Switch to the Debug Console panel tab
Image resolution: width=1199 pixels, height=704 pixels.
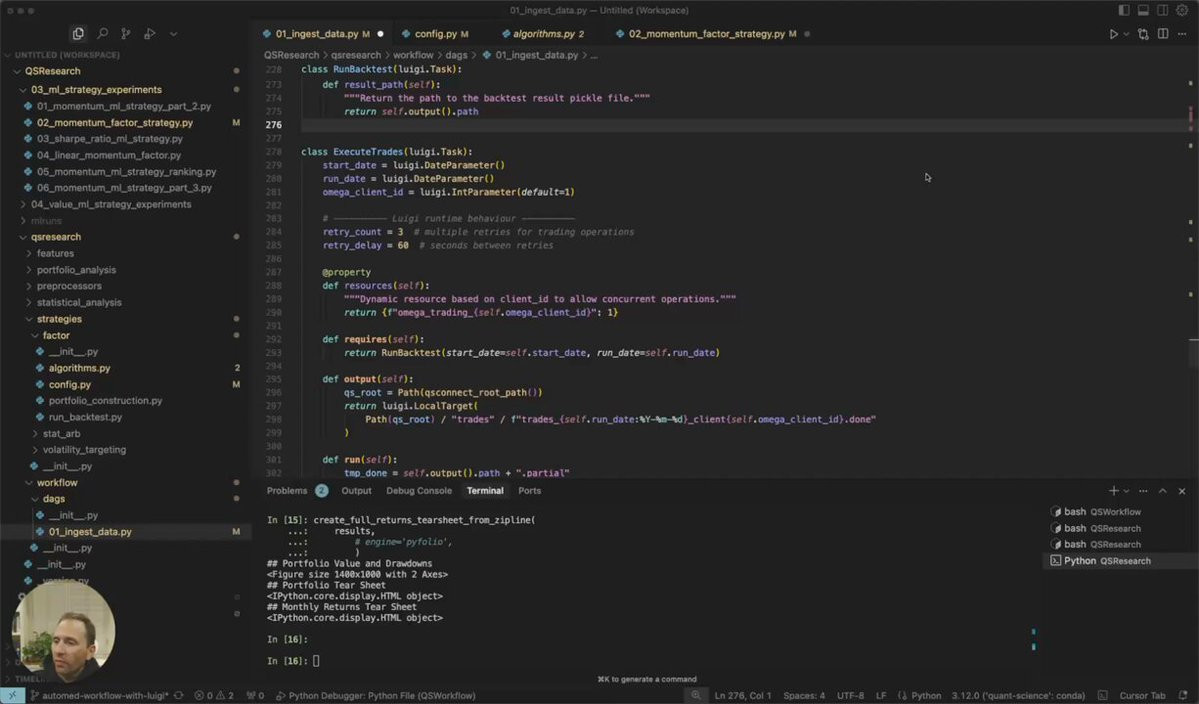point(419,491)
